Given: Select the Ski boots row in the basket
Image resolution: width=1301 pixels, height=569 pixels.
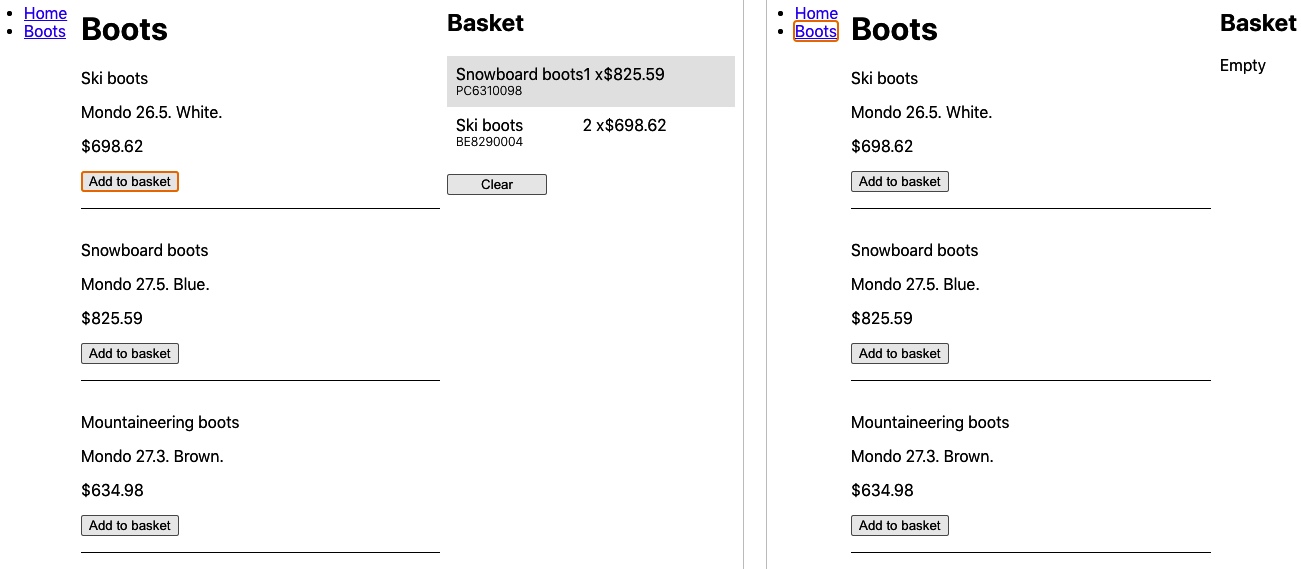Looking at the screenshot, I should point(590,132).
